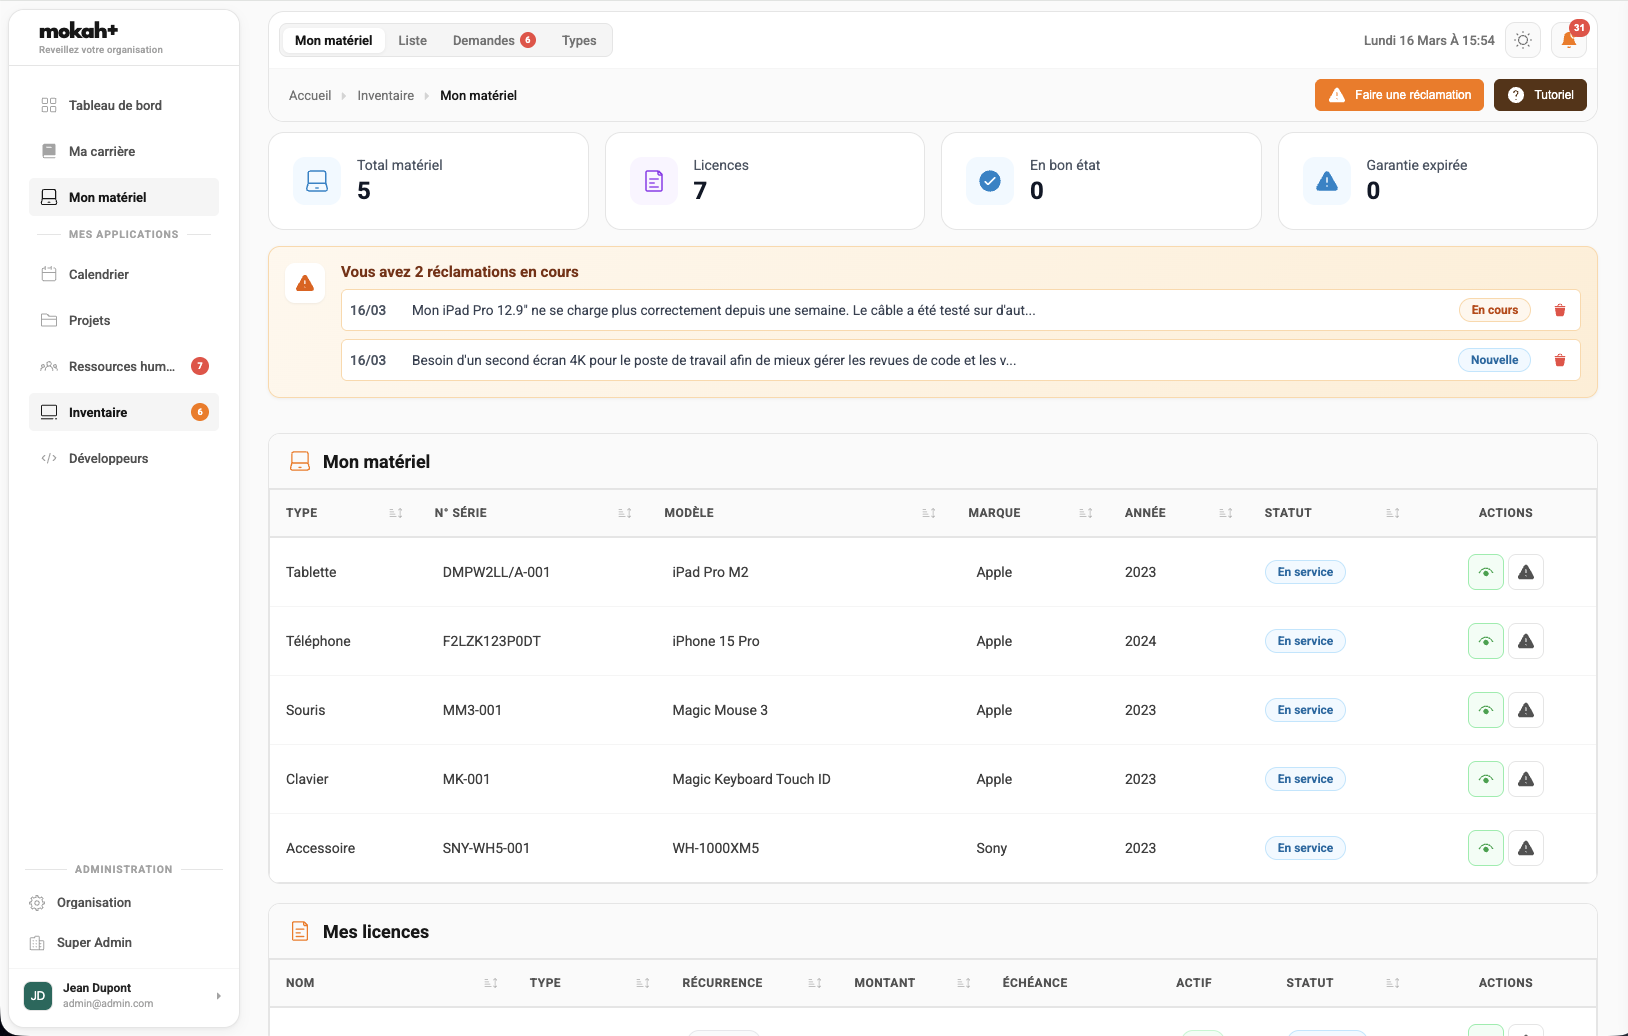Open Ressources humaines in sidebar
This screenshot has width=1628, height=1036.
pyautogui.click(x=122, y=367)
